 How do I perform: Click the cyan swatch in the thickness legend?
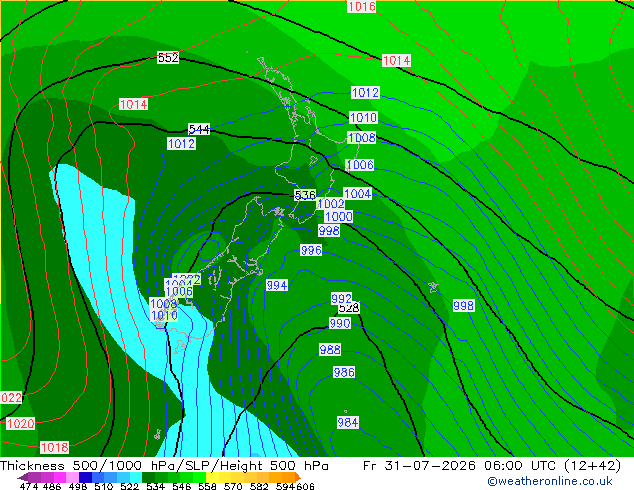coord(136,477)
